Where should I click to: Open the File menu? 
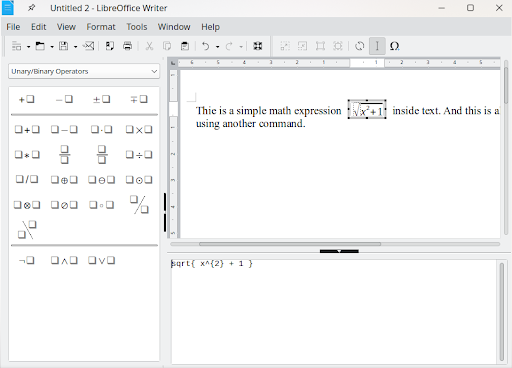[13, 27]
